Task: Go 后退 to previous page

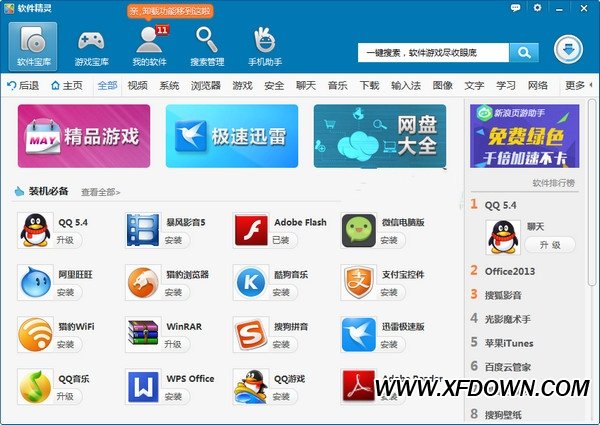Action: click(23, 85)
